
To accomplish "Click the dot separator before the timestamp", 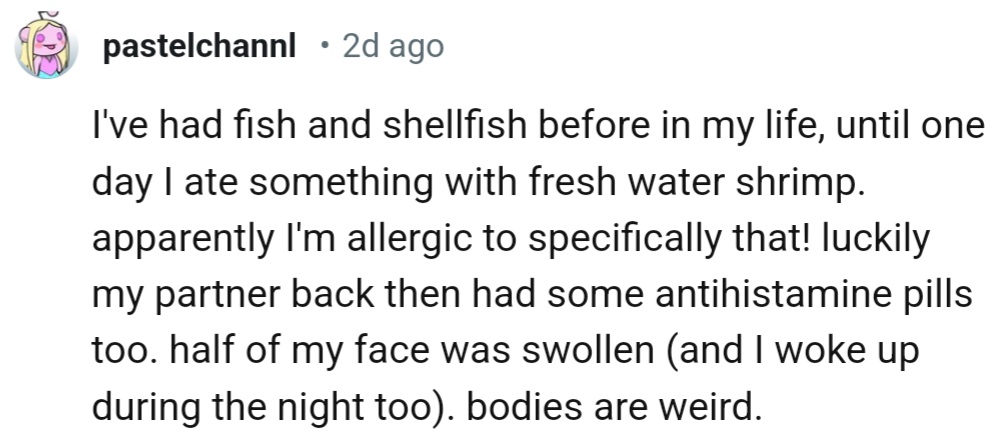I will [322, 47].
